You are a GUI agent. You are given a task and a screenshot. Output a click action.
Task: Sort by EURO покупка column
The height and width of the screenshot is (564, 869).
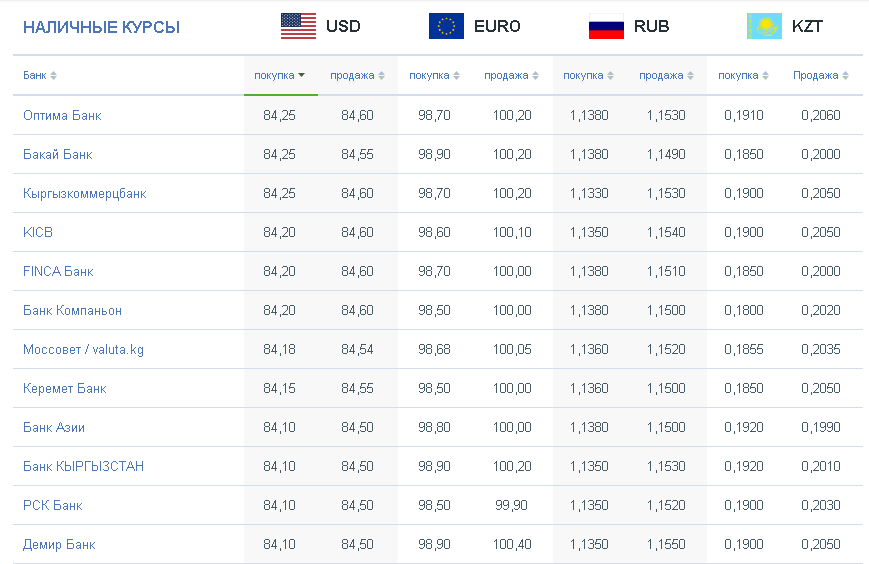[x=434, y=75]
